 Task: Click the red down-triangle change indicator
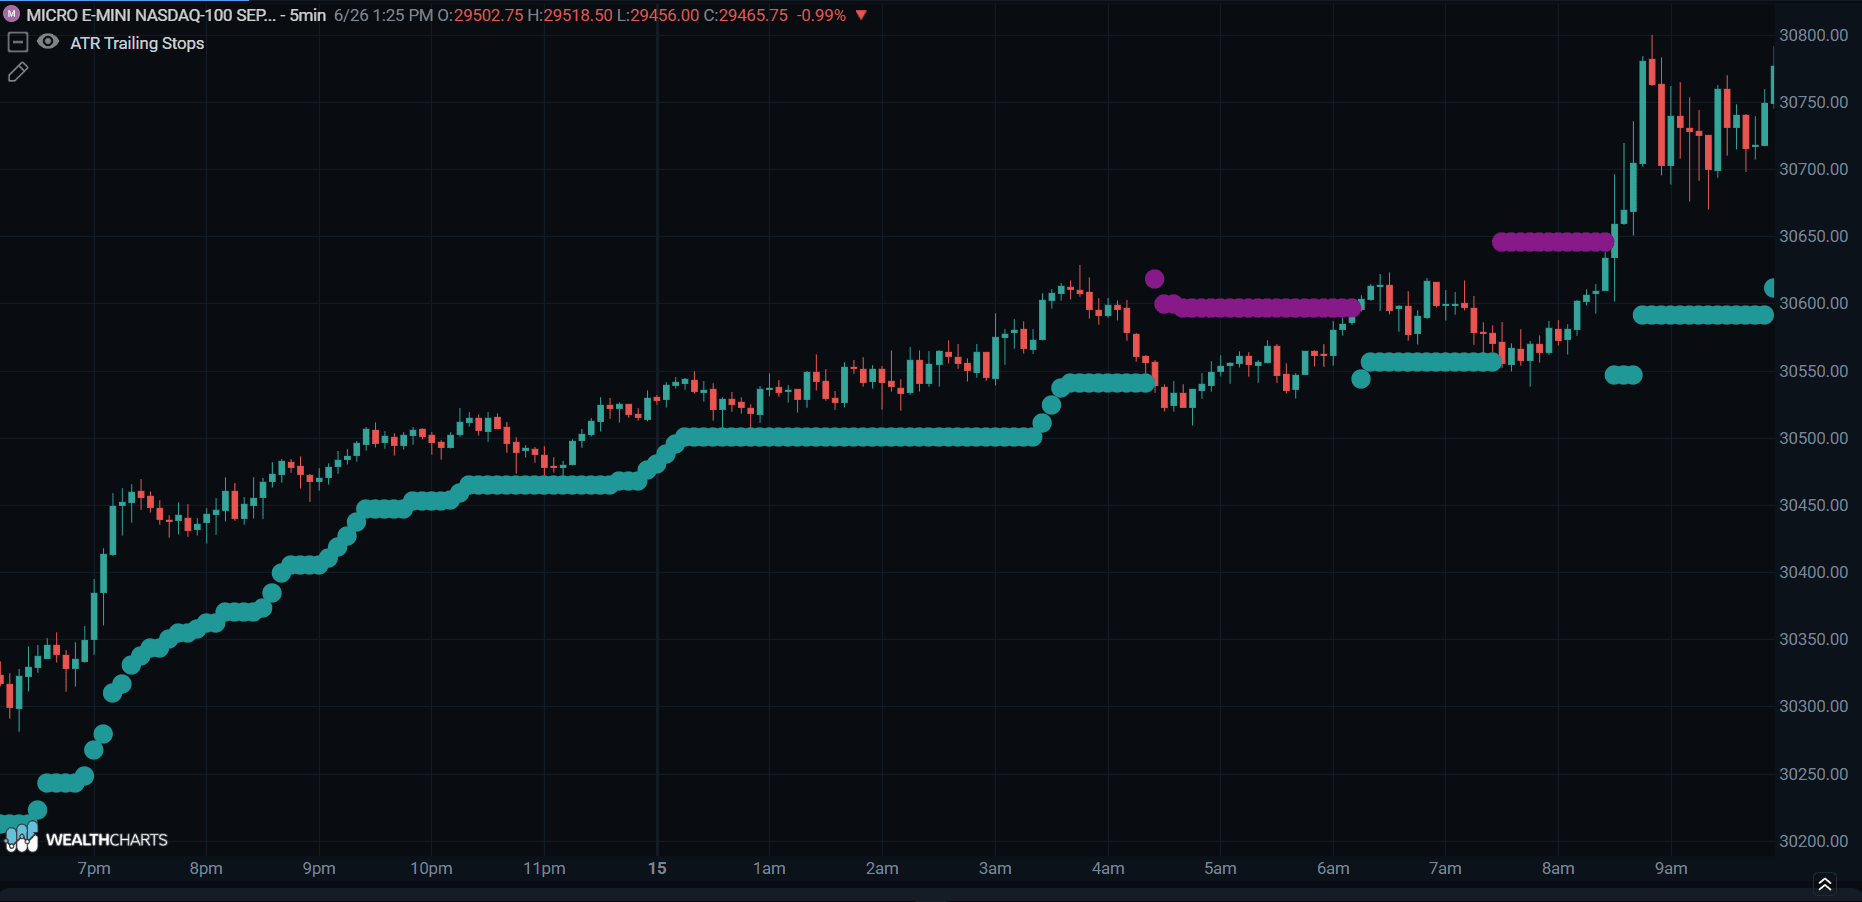[861, 15]
